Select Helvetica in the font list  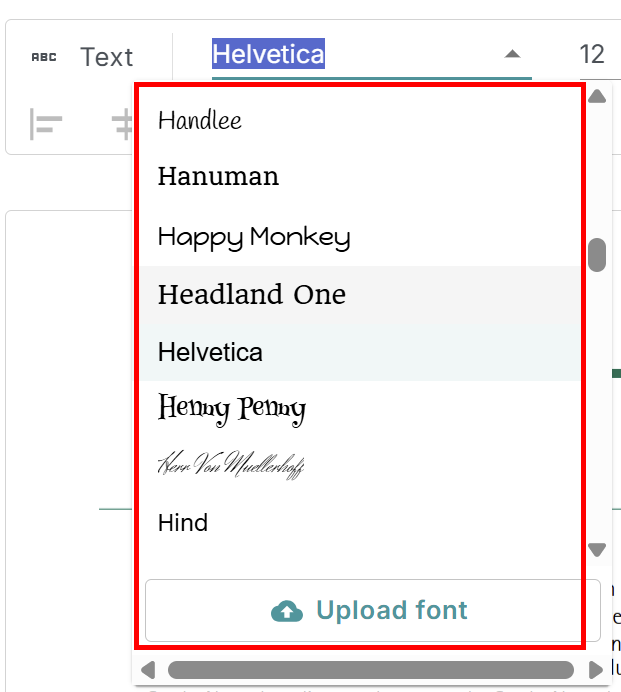click(211, 352)
